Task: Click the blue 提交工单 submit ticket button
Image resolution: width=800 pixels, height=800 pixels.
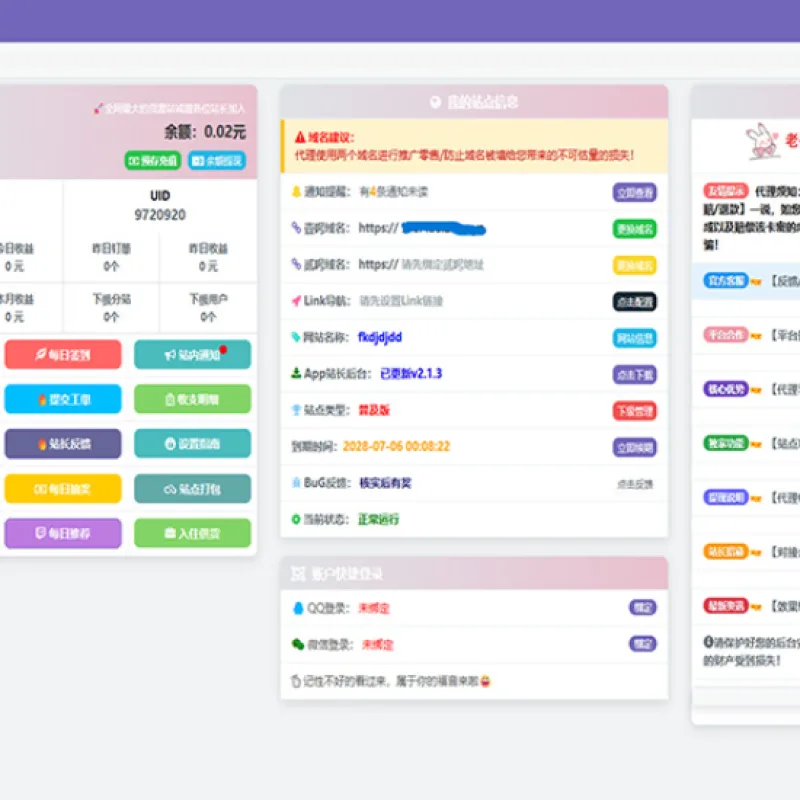Action: tap(63, 399)
